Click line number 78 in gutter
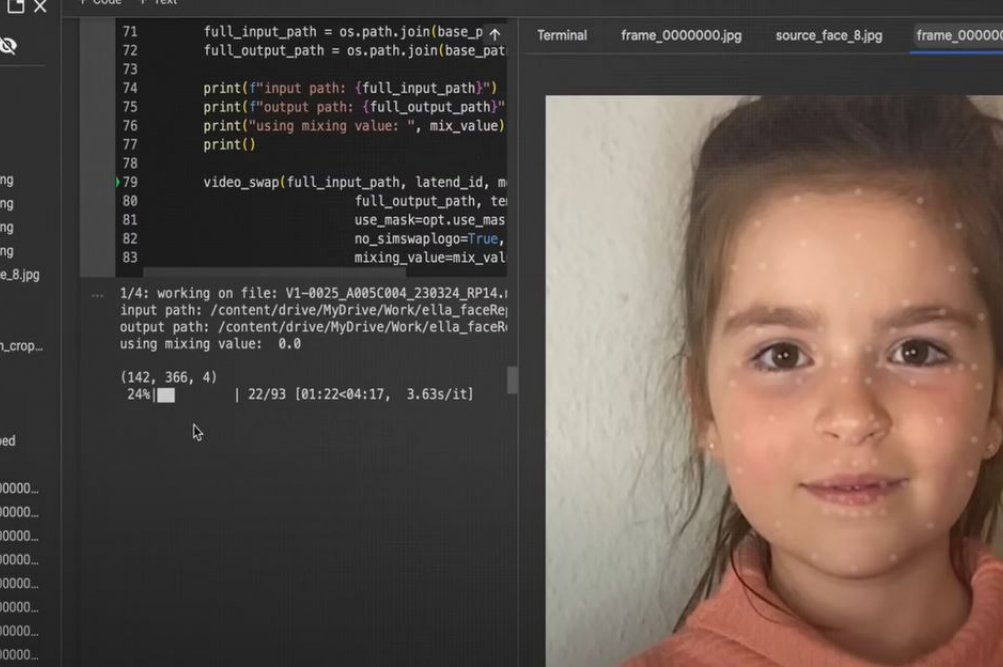The width and height of the screenshot is (1003, 667). (130, 163)
